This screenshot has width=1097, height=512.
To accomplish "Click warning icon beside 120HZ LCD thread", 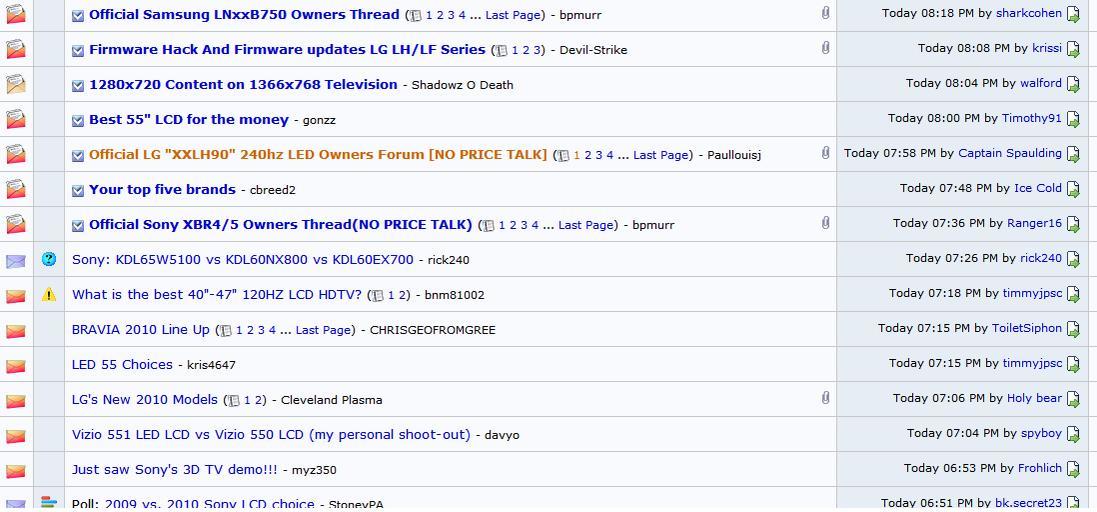I will [x=48, y=294].
